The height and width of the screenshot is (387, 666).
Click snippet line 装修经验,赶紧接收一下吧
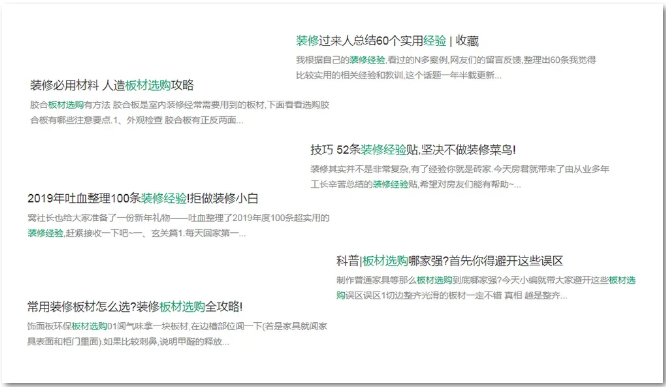tap(136, 233)
